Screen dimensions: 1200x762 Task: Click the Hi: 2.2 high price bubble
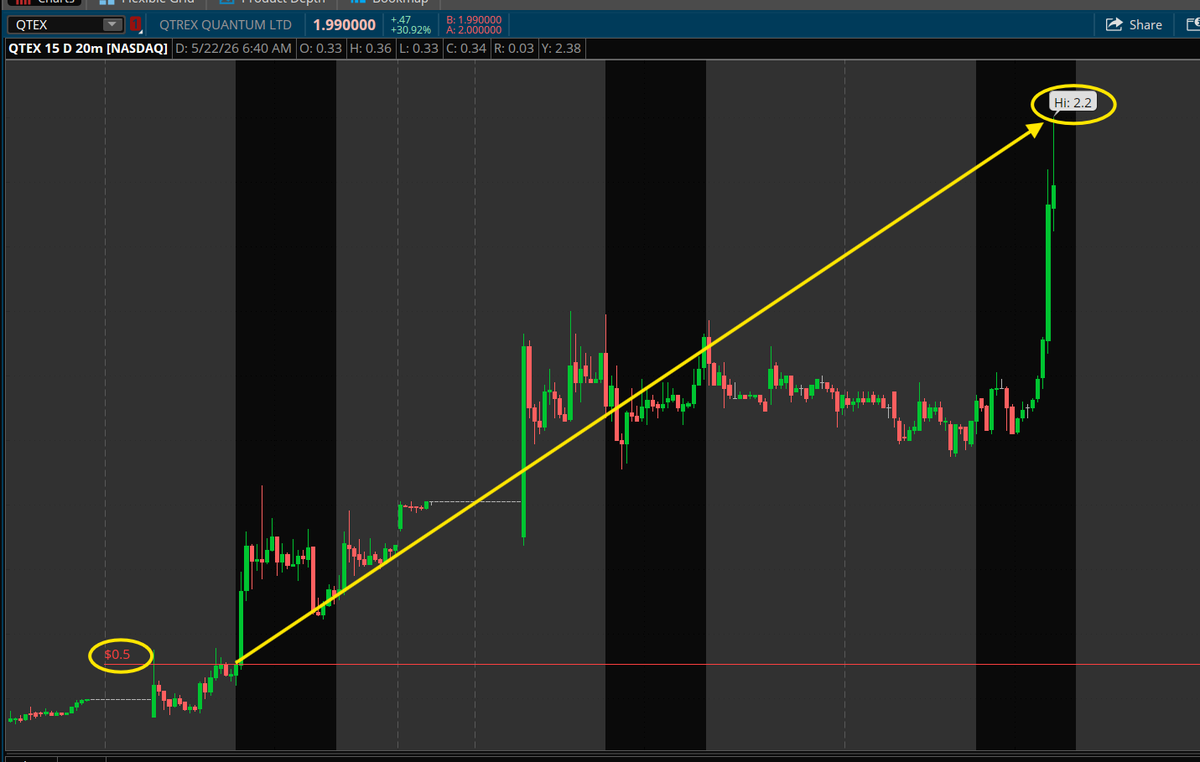tap(1073, 103)
